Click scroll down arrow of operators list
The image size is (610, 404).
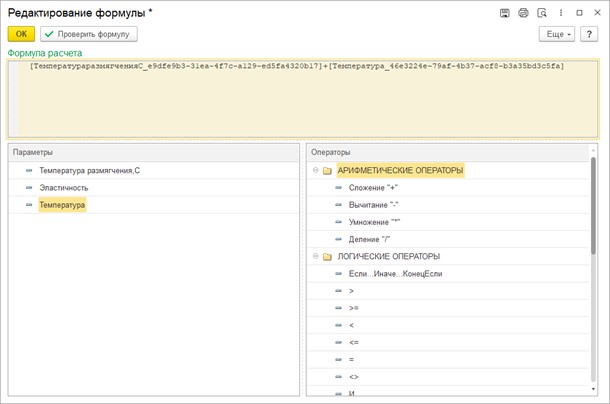click(x=593, y=389)
